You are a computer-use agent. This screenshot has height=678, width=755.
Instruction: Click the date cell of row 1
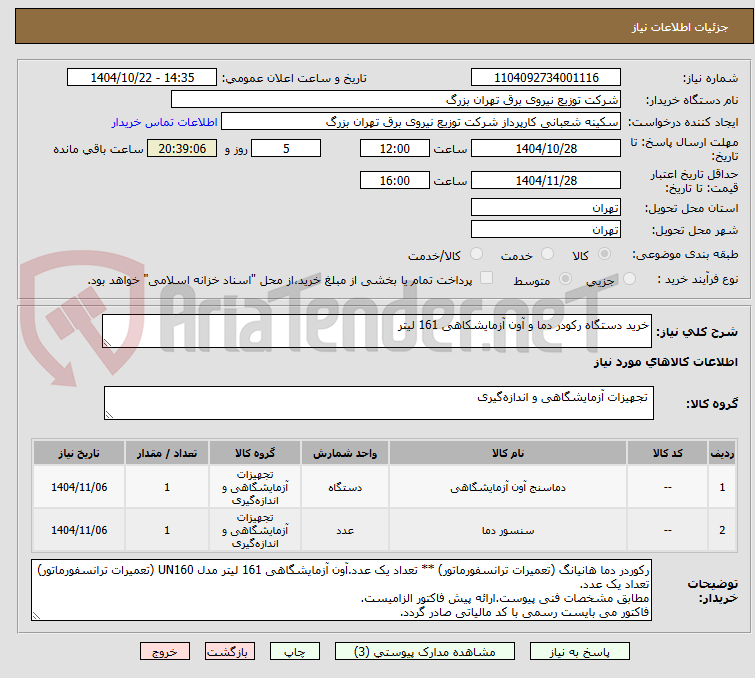point(79,487)
